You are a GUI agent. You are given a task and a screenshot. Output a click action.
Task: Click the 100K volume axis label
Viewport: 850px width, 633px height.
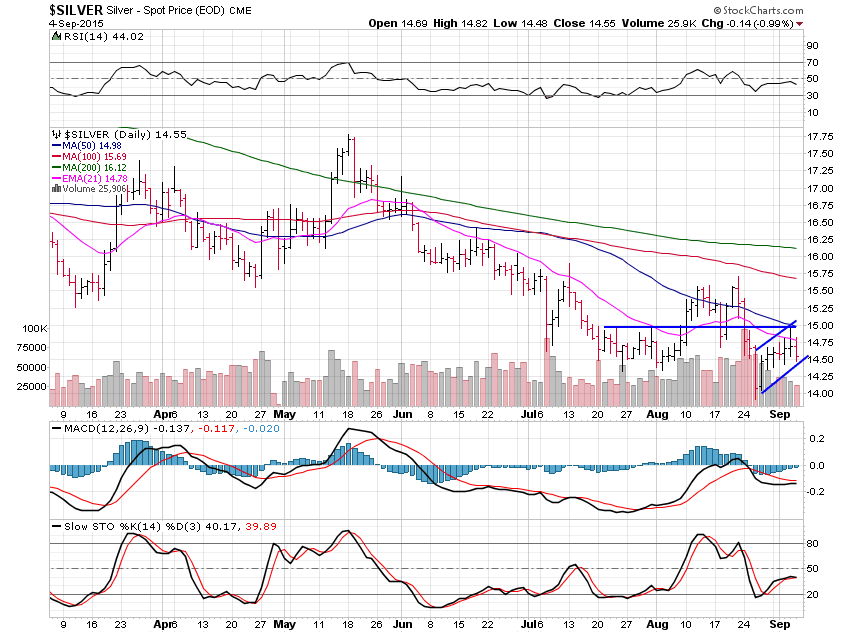(35, 328)
